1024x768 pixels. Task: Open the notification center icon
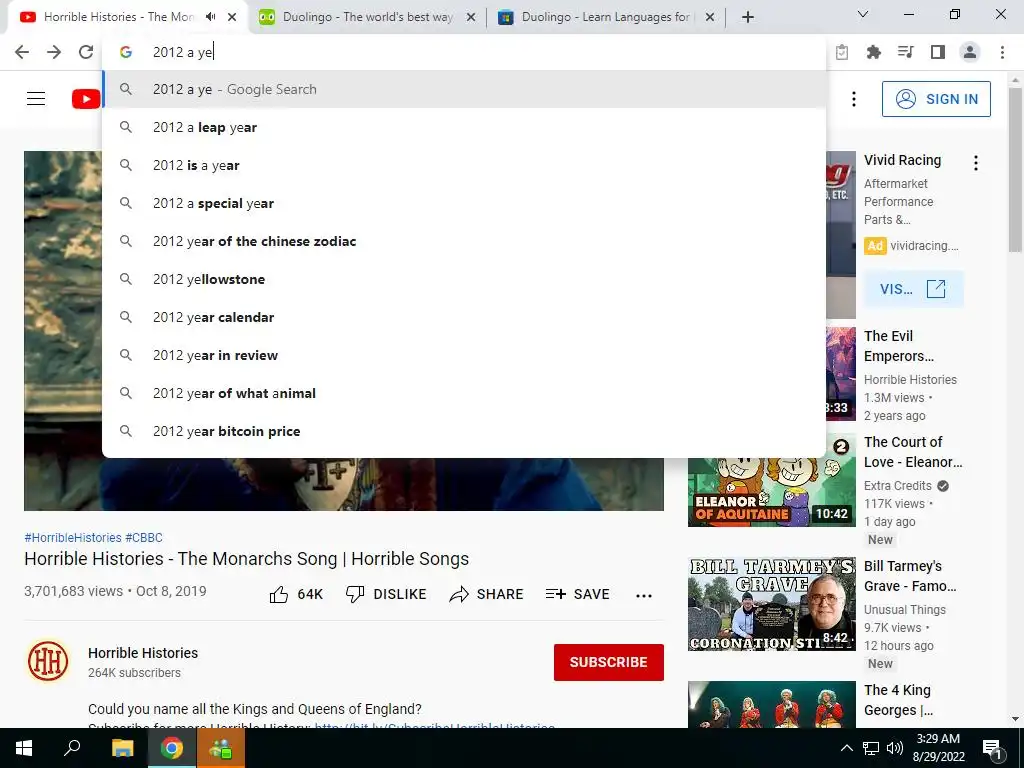pos(993,748)
